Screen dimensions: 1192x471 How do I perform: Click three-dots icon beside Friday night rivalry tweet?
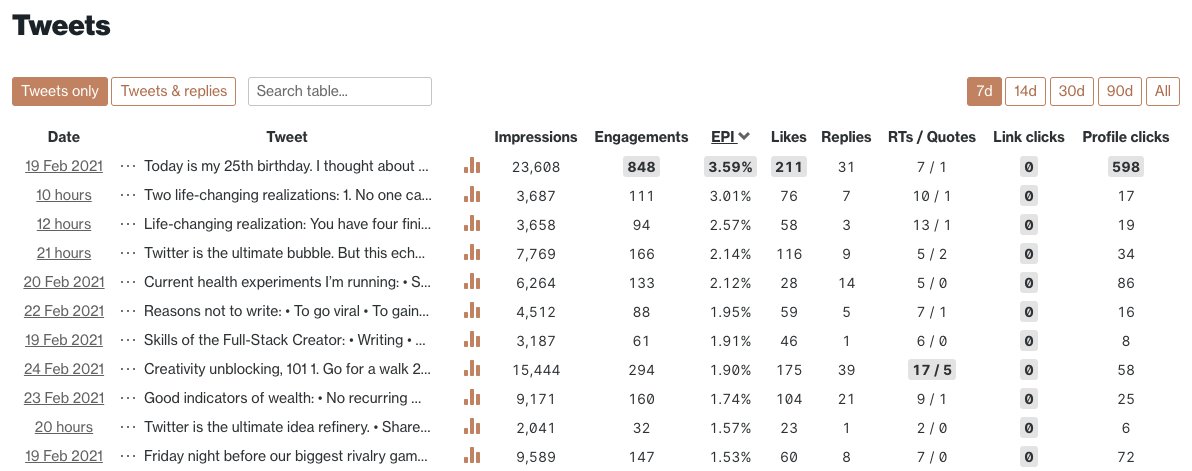click(x=128, y=456)
